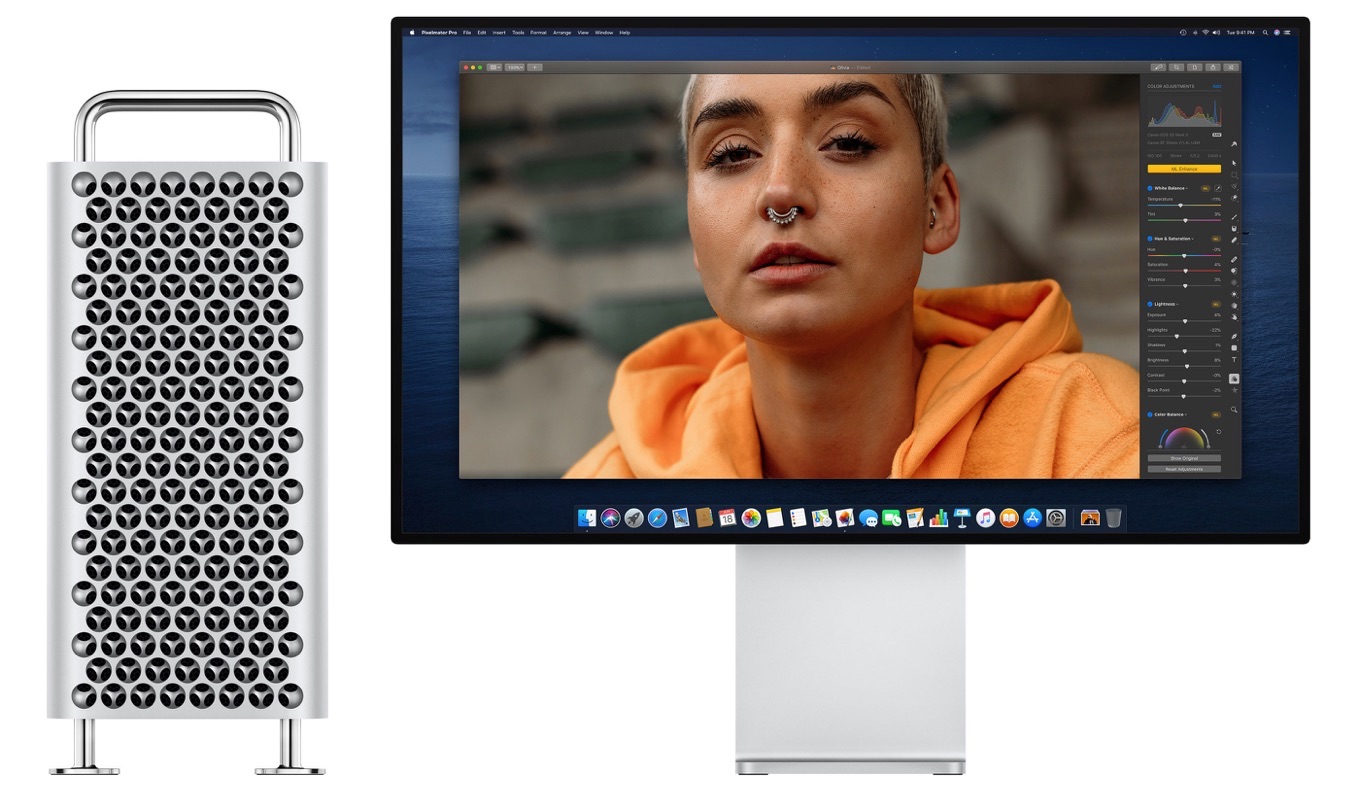Open Messages in the Dock
1360x796 pixels.
[868, 518]
